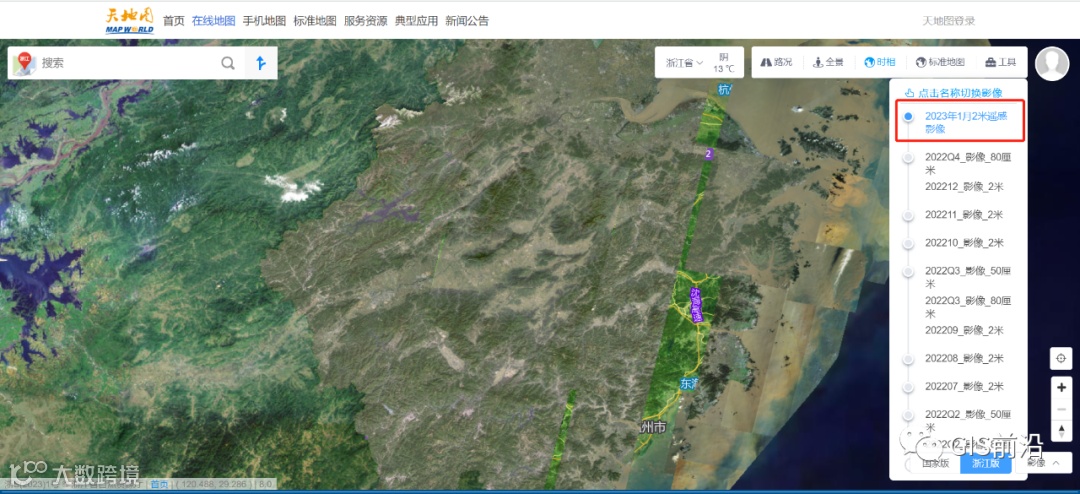
Task: Toggle the 路况 traffic layer
Action: [776, 62]
